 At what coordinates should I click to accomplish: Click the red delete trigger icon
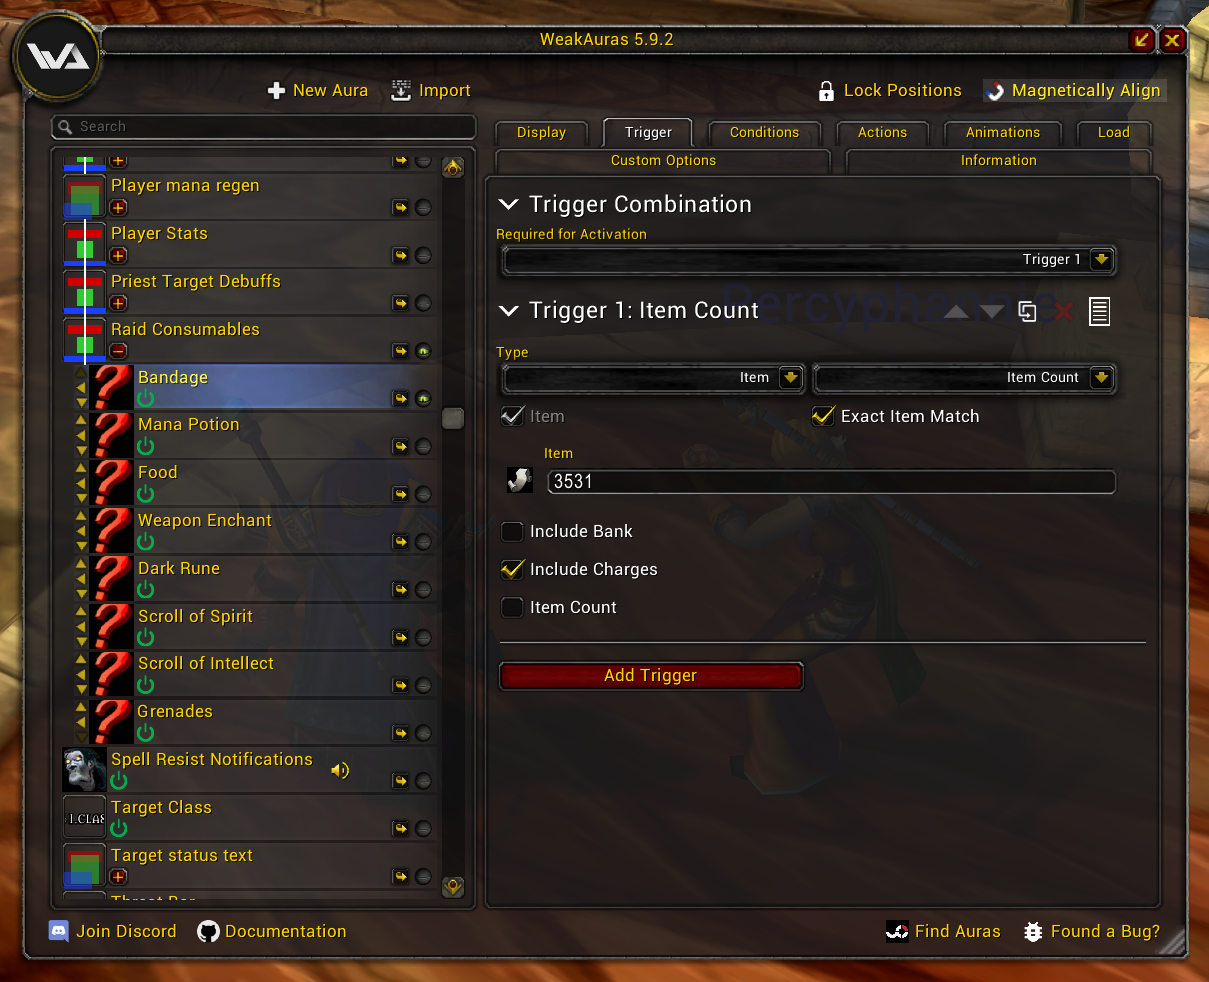coord(1063,312)
